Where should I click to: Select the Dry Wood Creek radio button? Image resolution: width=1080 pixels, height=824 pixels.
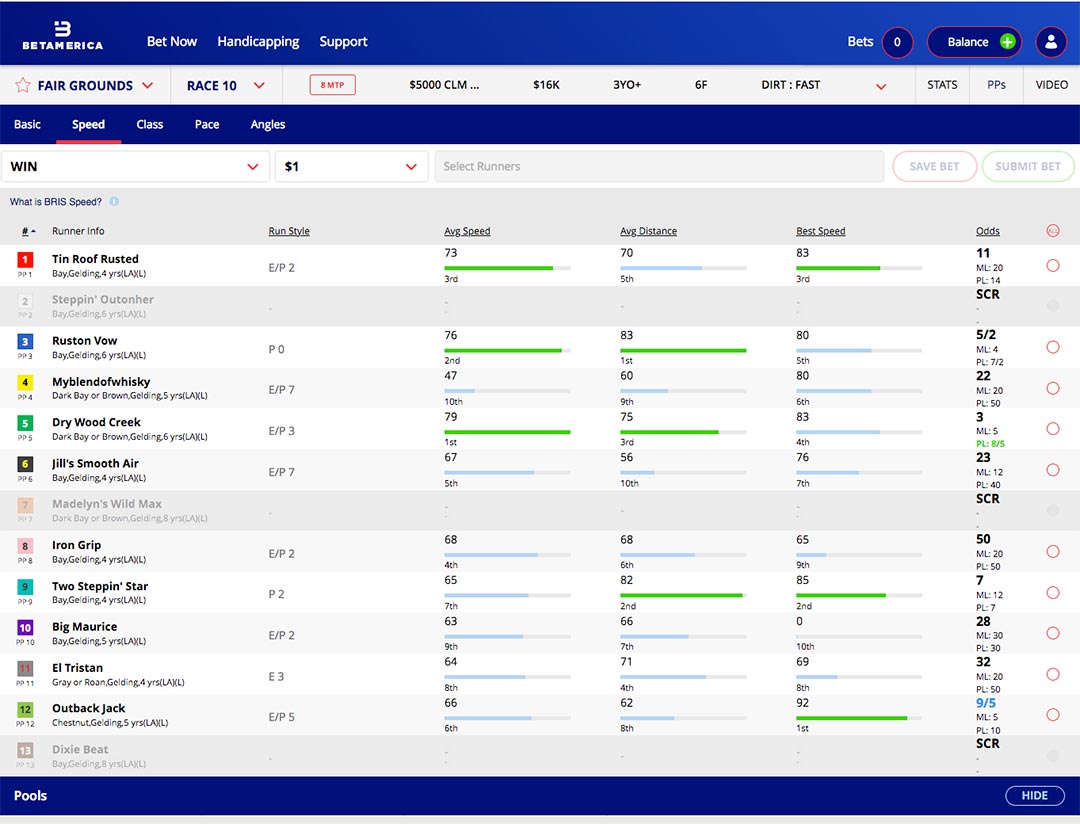pyautogui.click(x=1052, y=429)
